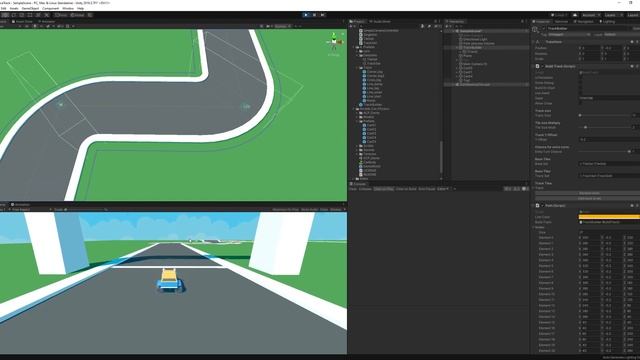640x360 pixels.
Task: Click the Track Set object field
Action: (609, 176)
